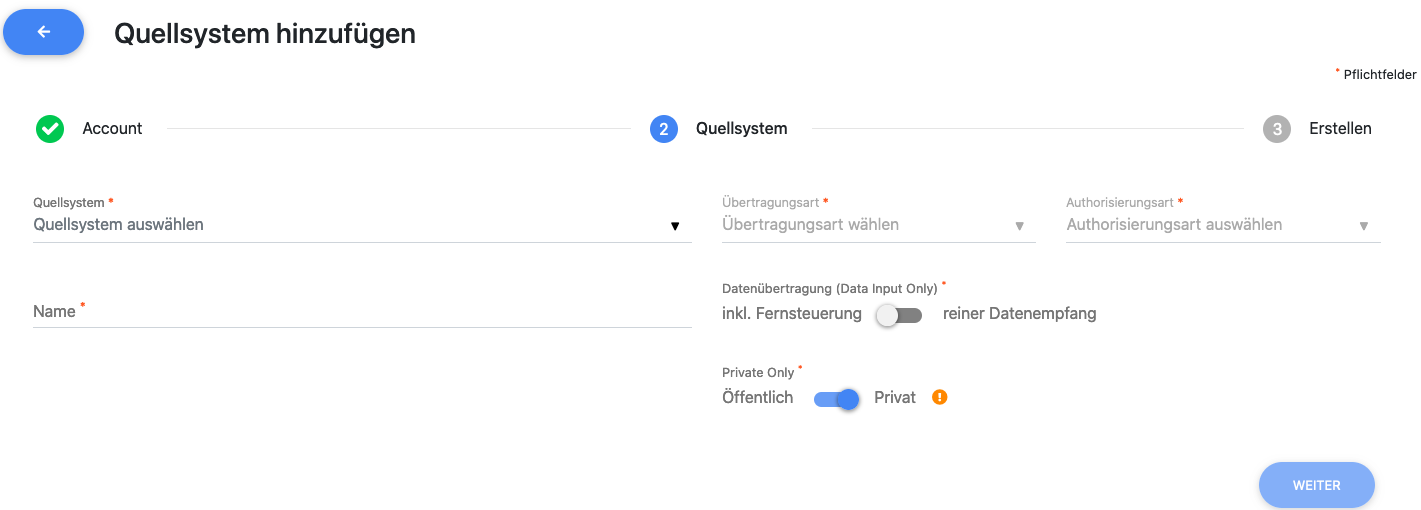Select the Quellsystem step label
The image size is (1421, 510).
pyautogui.click(x=741, y=129)
